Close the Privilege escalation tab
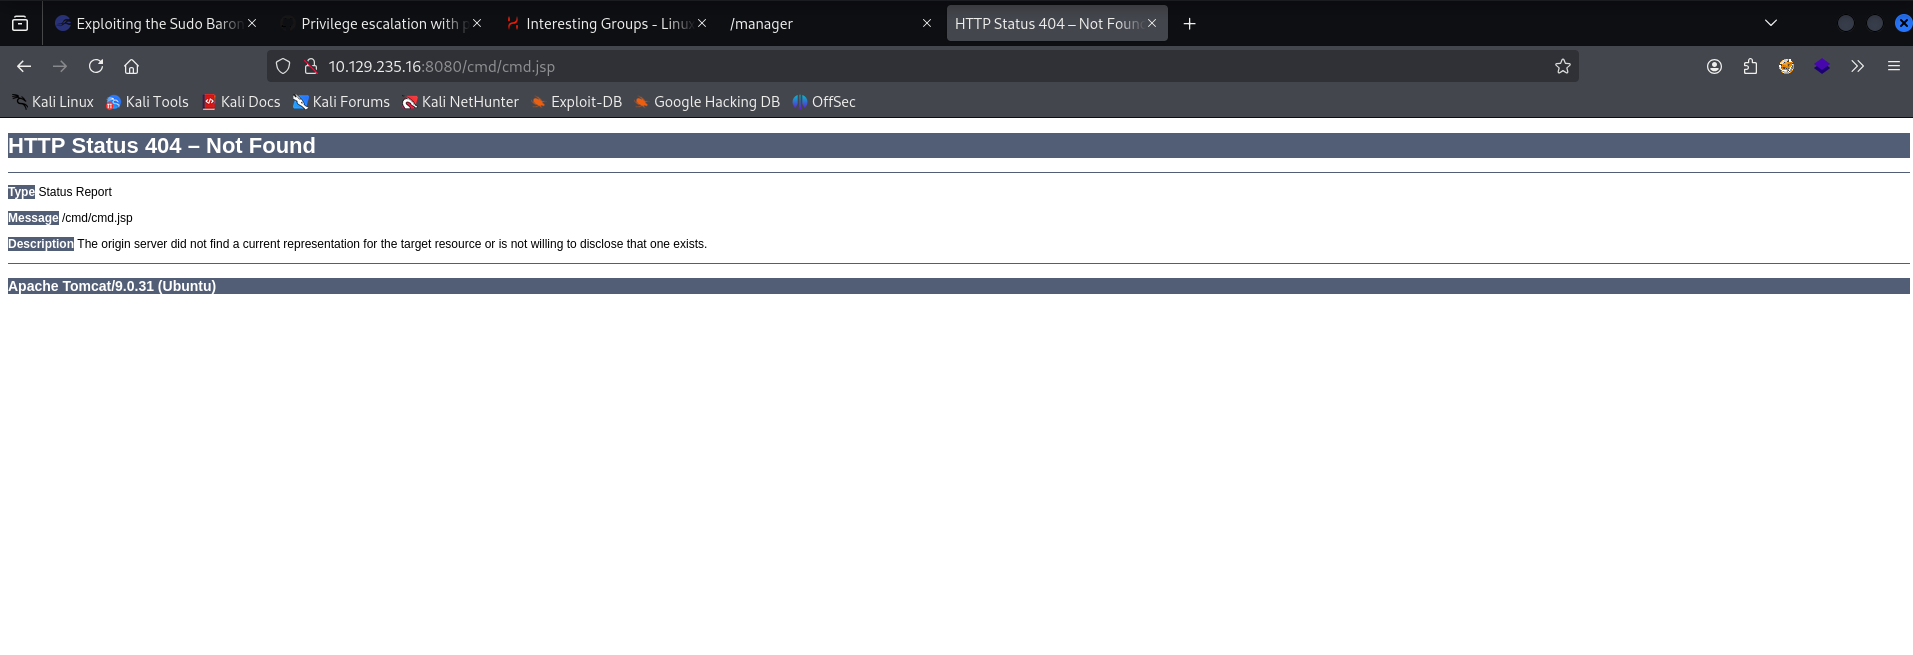 tap(477, 23)
